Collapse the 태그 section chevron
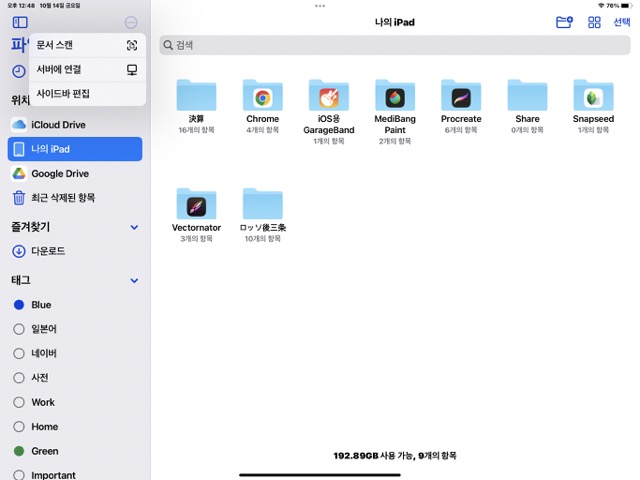640x480 pixels. 134,280
